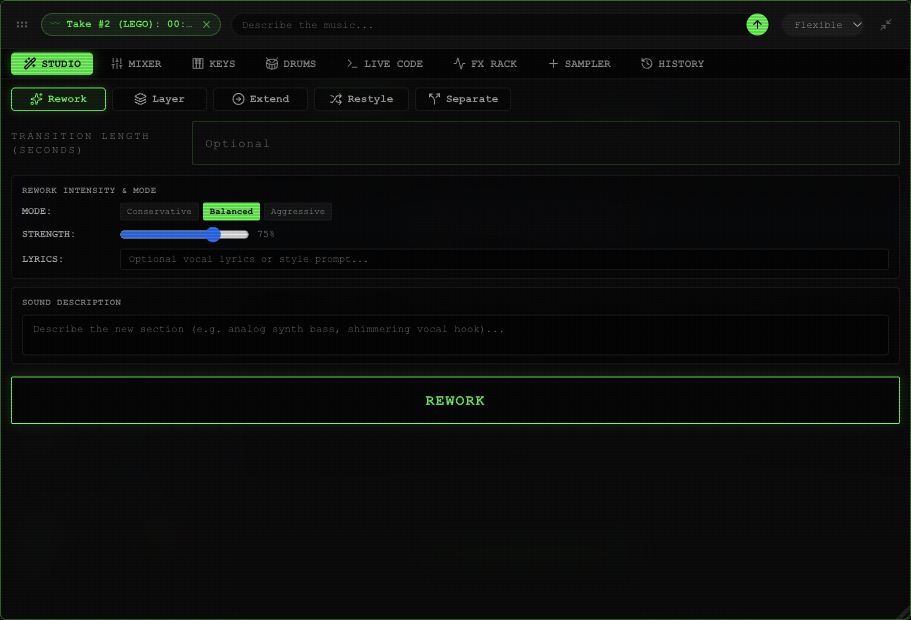Click the TRANSITION LENGTH (SECONDS) label
The height and width of the screenshot is (620, 911).
pyautogui.click(x=80, y=143)
